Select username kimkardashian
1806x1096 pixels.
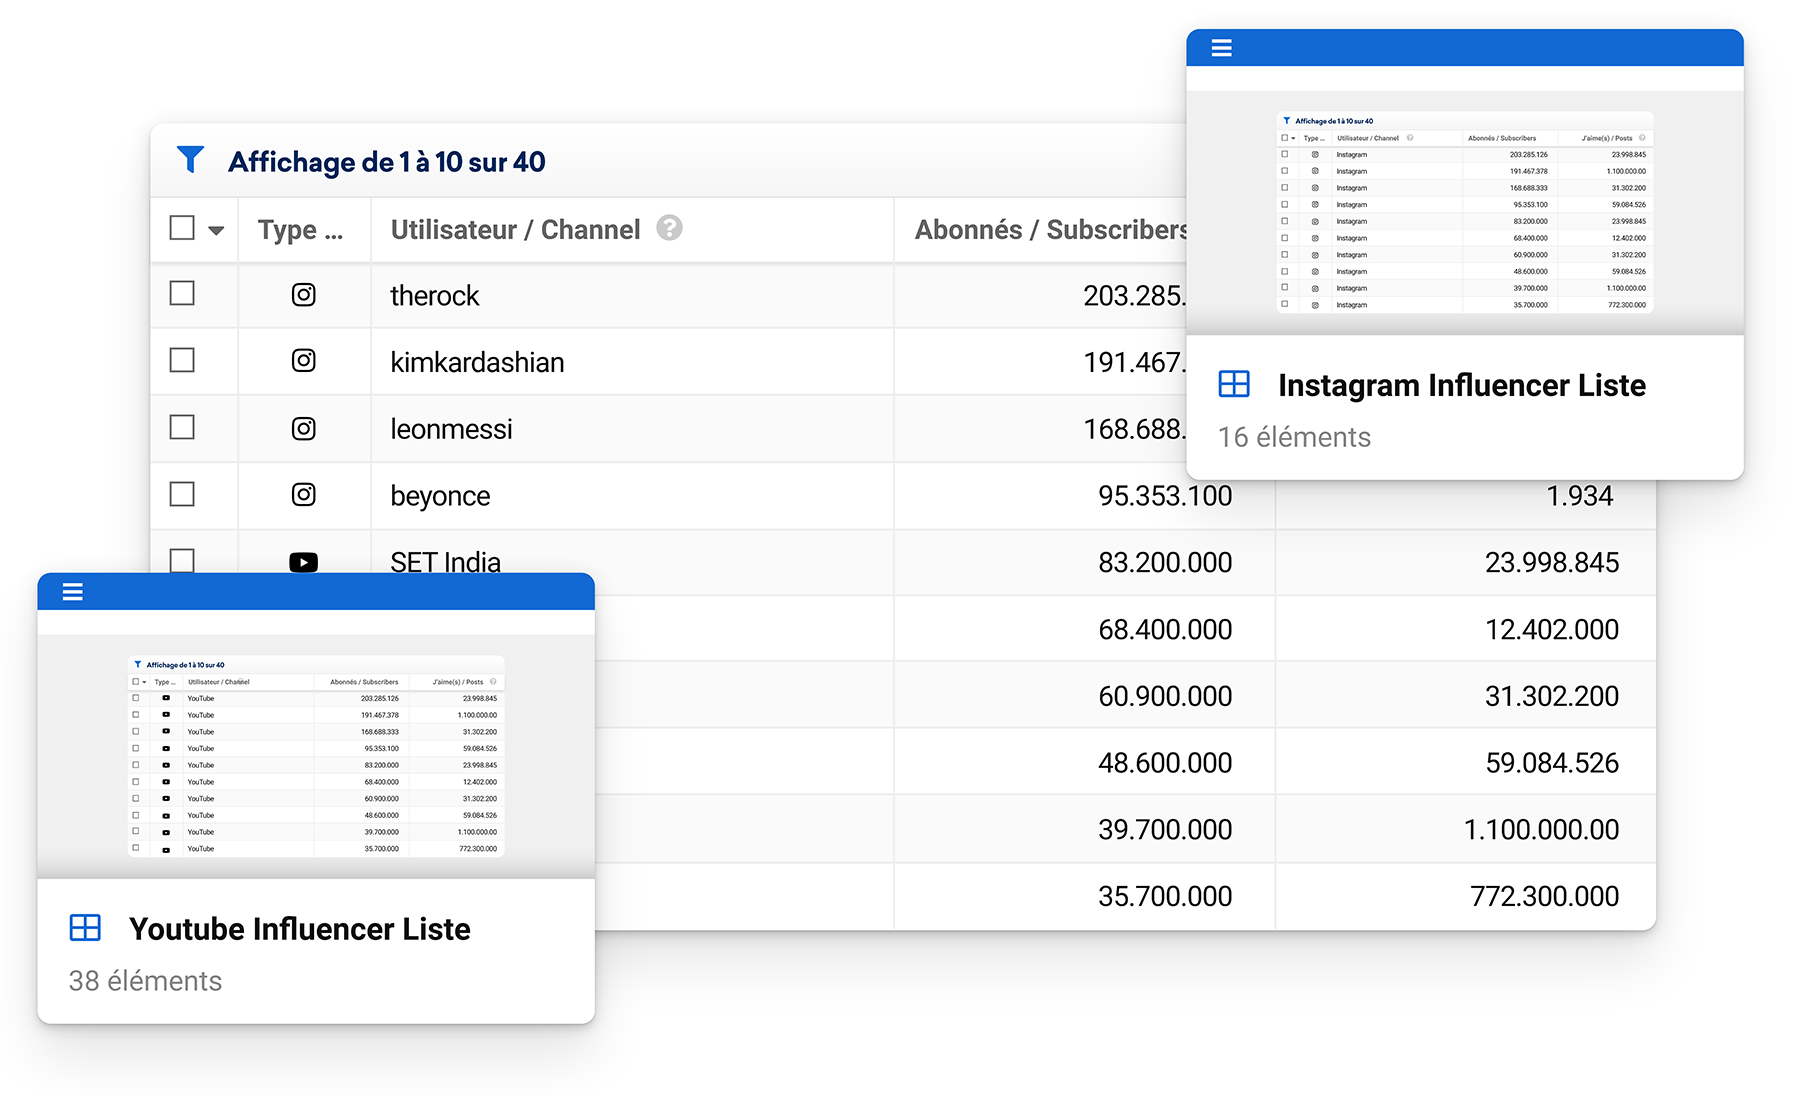click(477, 362)
